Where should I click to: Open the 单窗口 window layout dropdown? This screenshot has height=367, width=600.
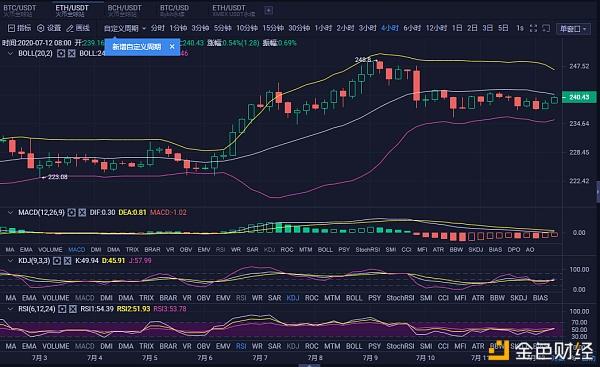(573, 29)
